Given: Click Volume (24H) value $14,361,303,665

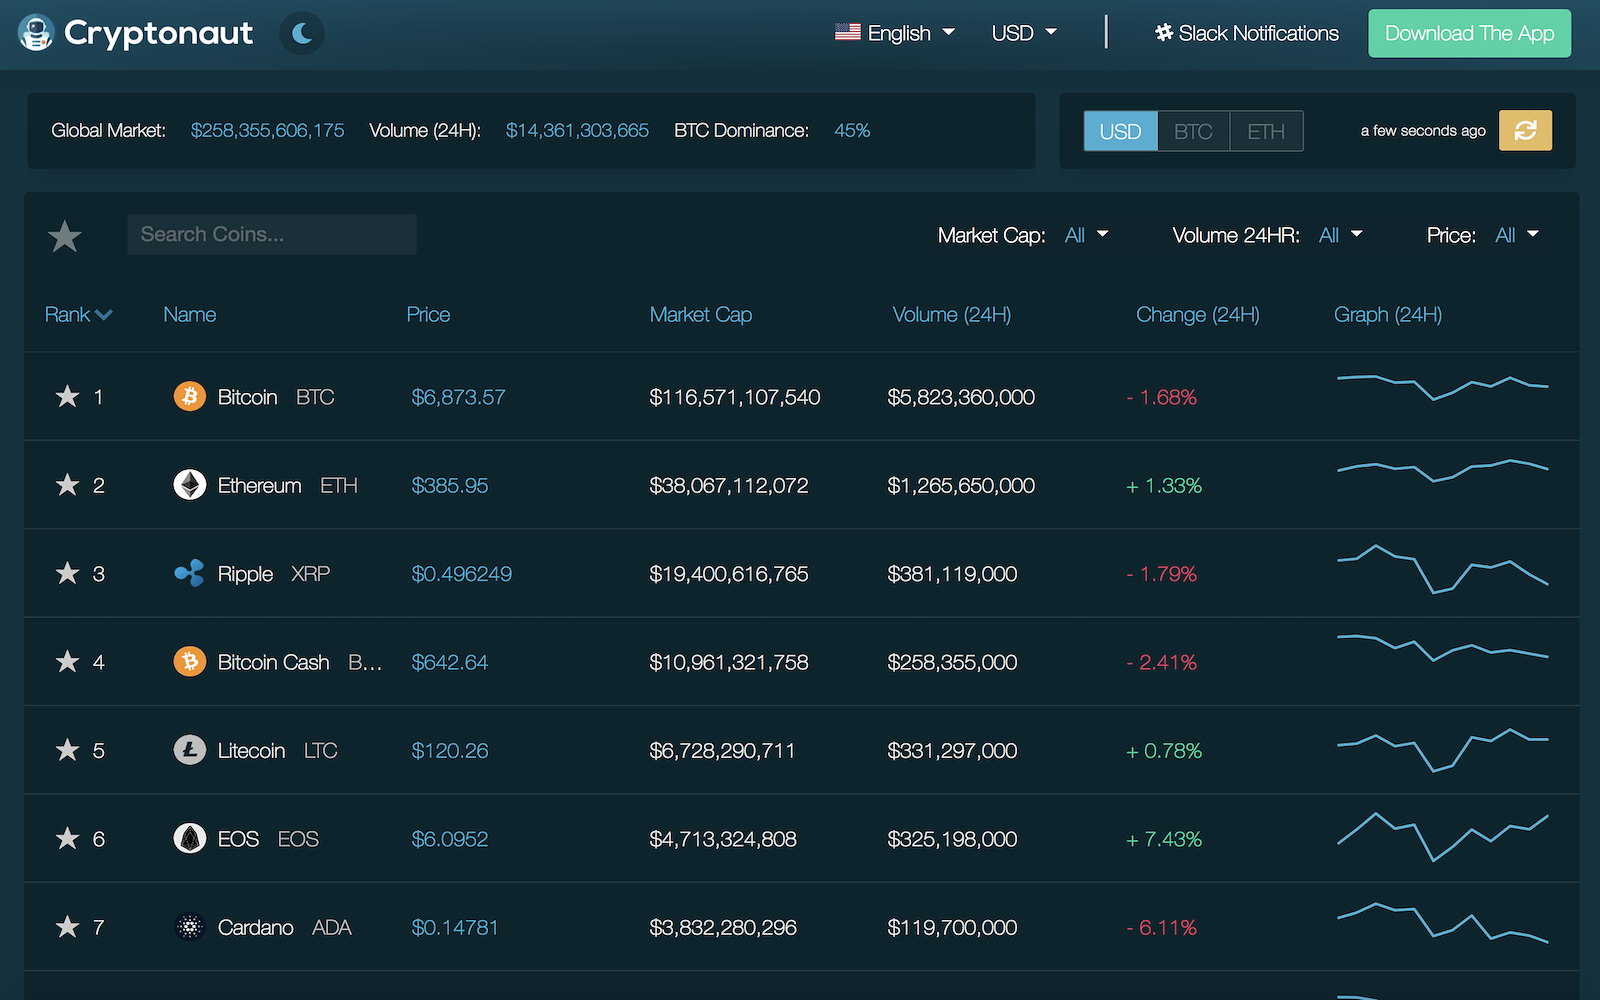Looking at the screenshot, I should point(577,130).
